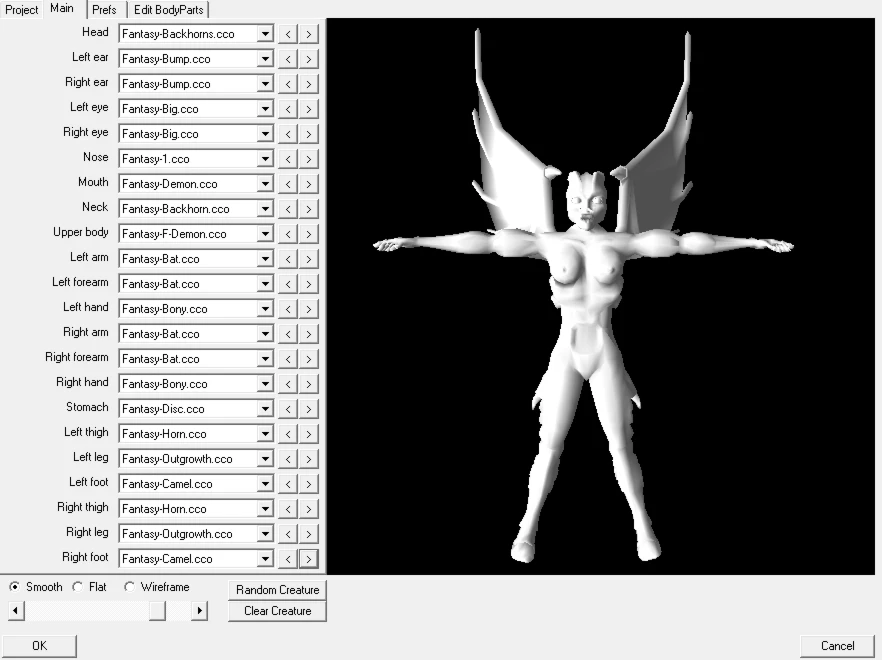
Task: Click the slider's right arrow
Action: [x=199, y=610]
